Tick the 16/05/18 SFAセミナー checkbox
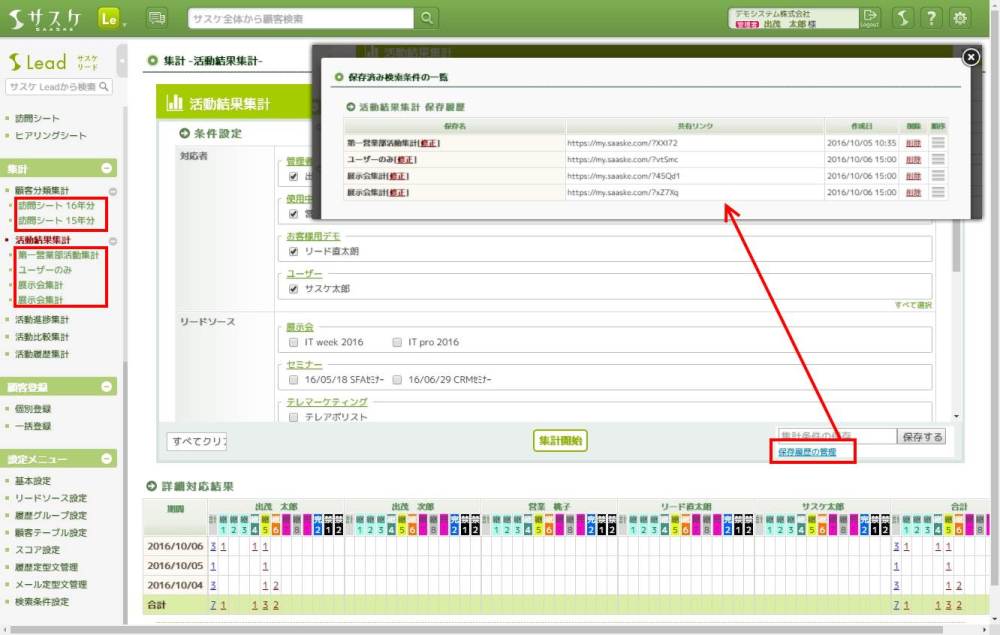This screenshot has height=635, width=1000. coord(293,380)
